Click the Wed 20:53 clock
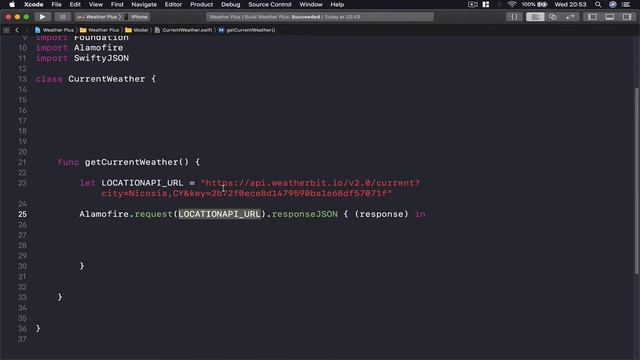This screenshot has width=640, height=360. pos(570,4)
